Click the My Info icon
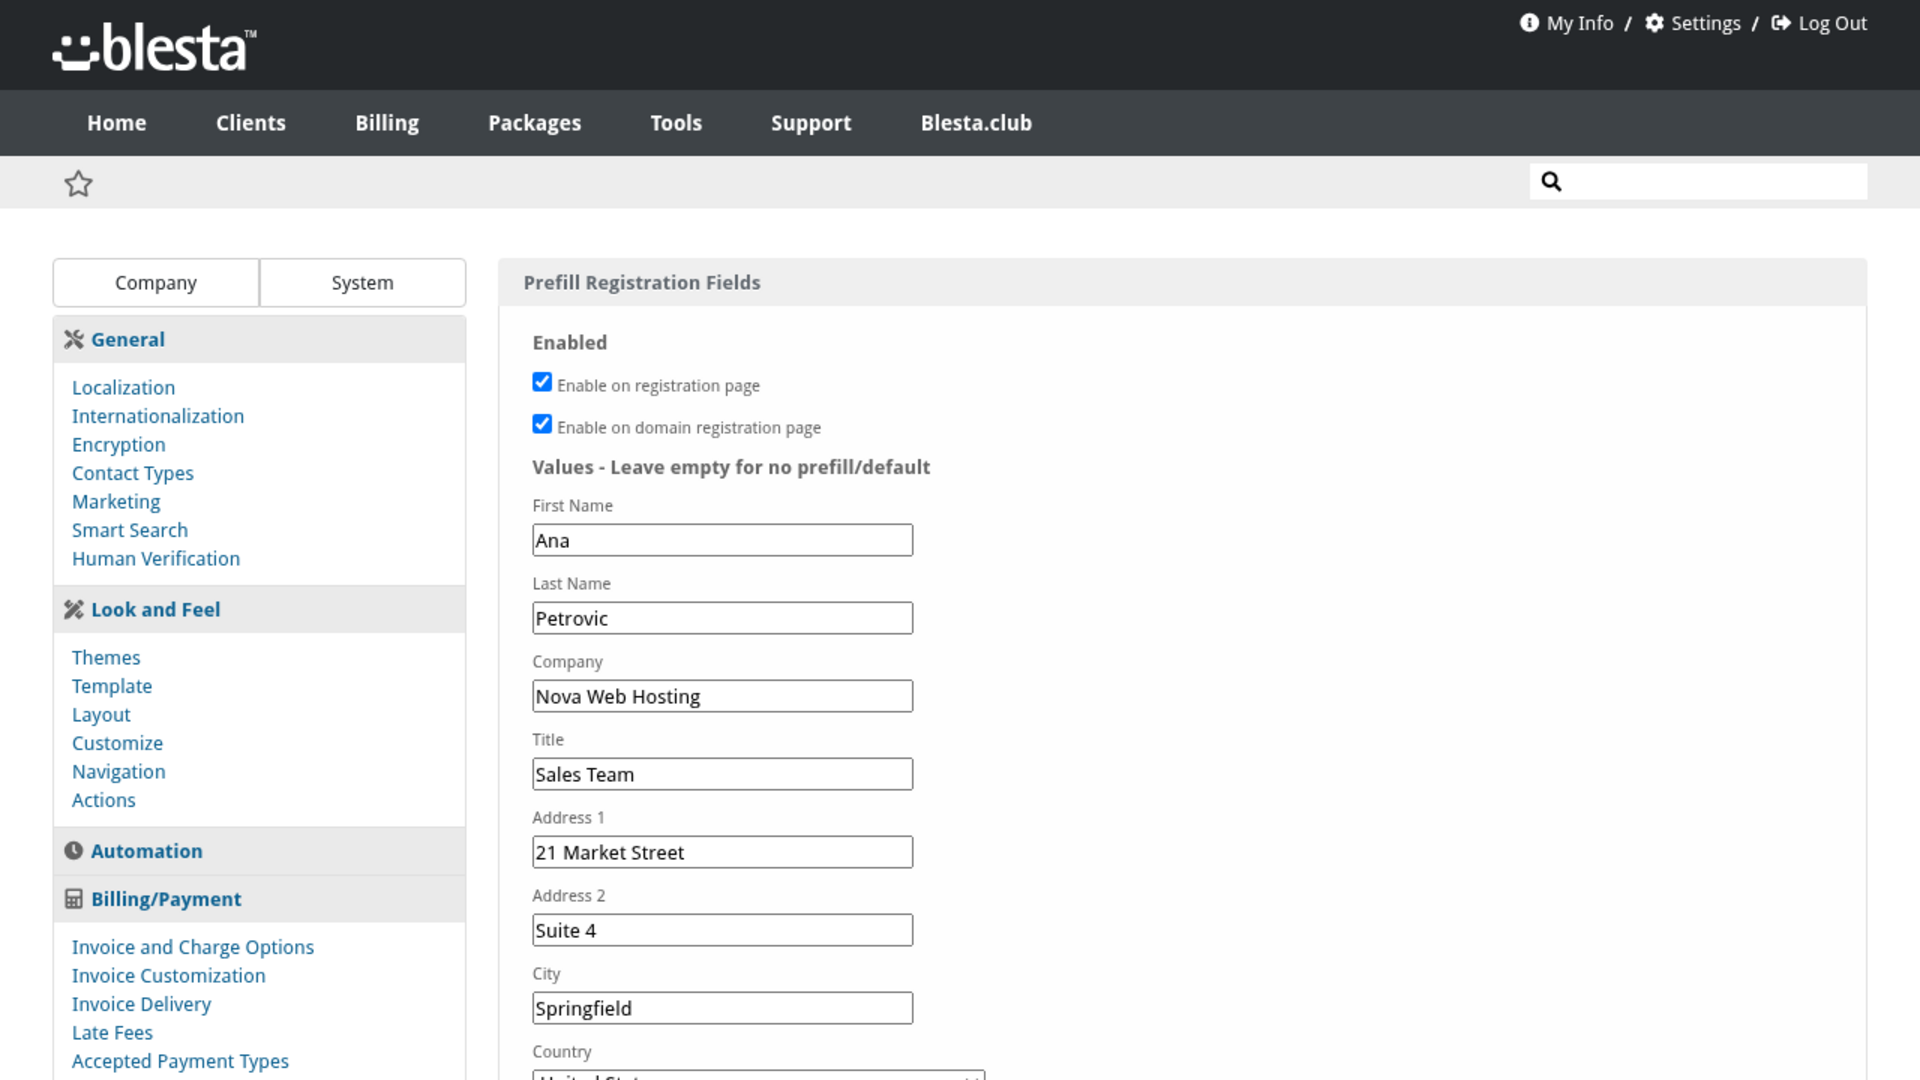Image resolution: width=1920 pixels, height=1080 pixels. [1529, 23]
